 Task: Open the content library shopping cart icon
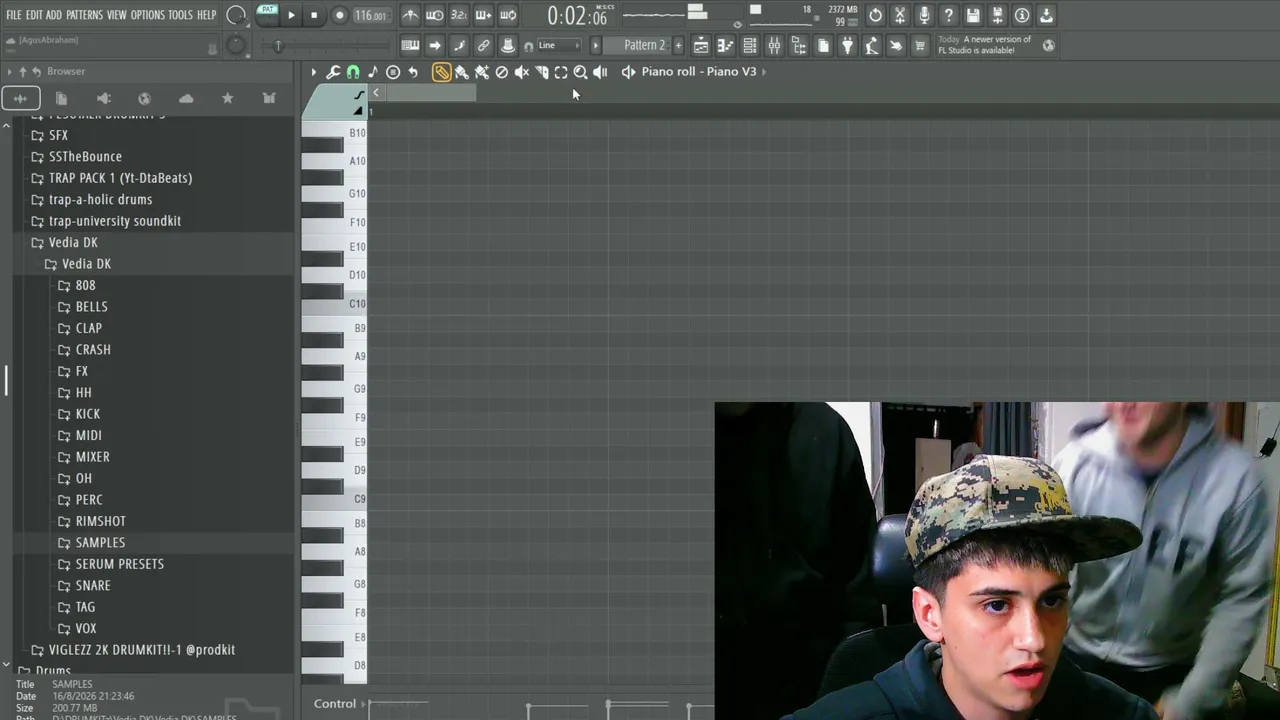coord(920,46)
